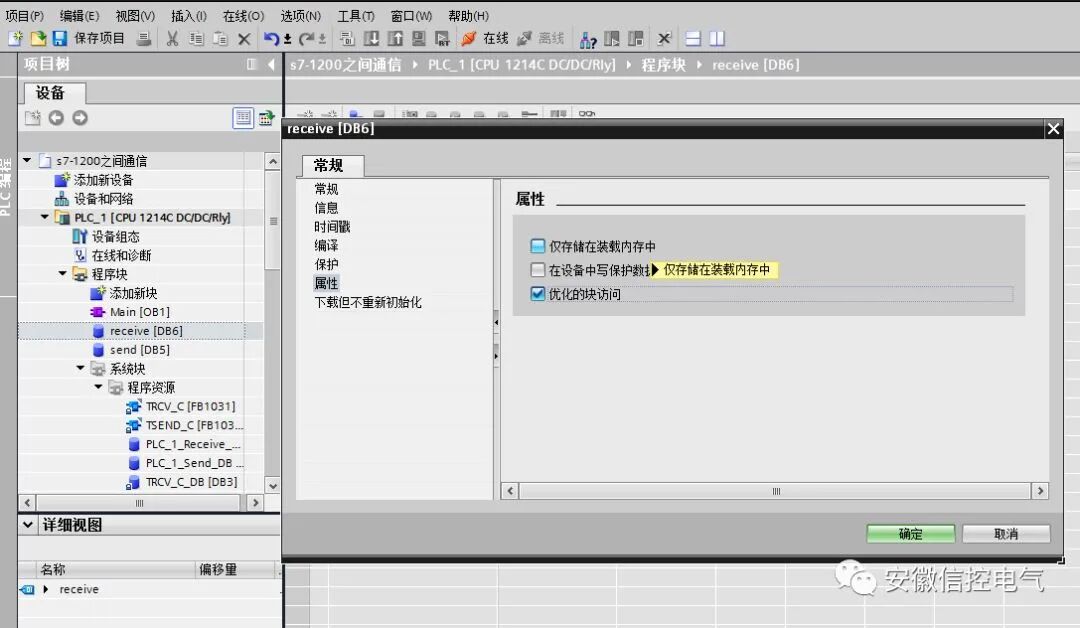
Task: Open the 工具(T) menu
Action: click(x=355, y=15)
